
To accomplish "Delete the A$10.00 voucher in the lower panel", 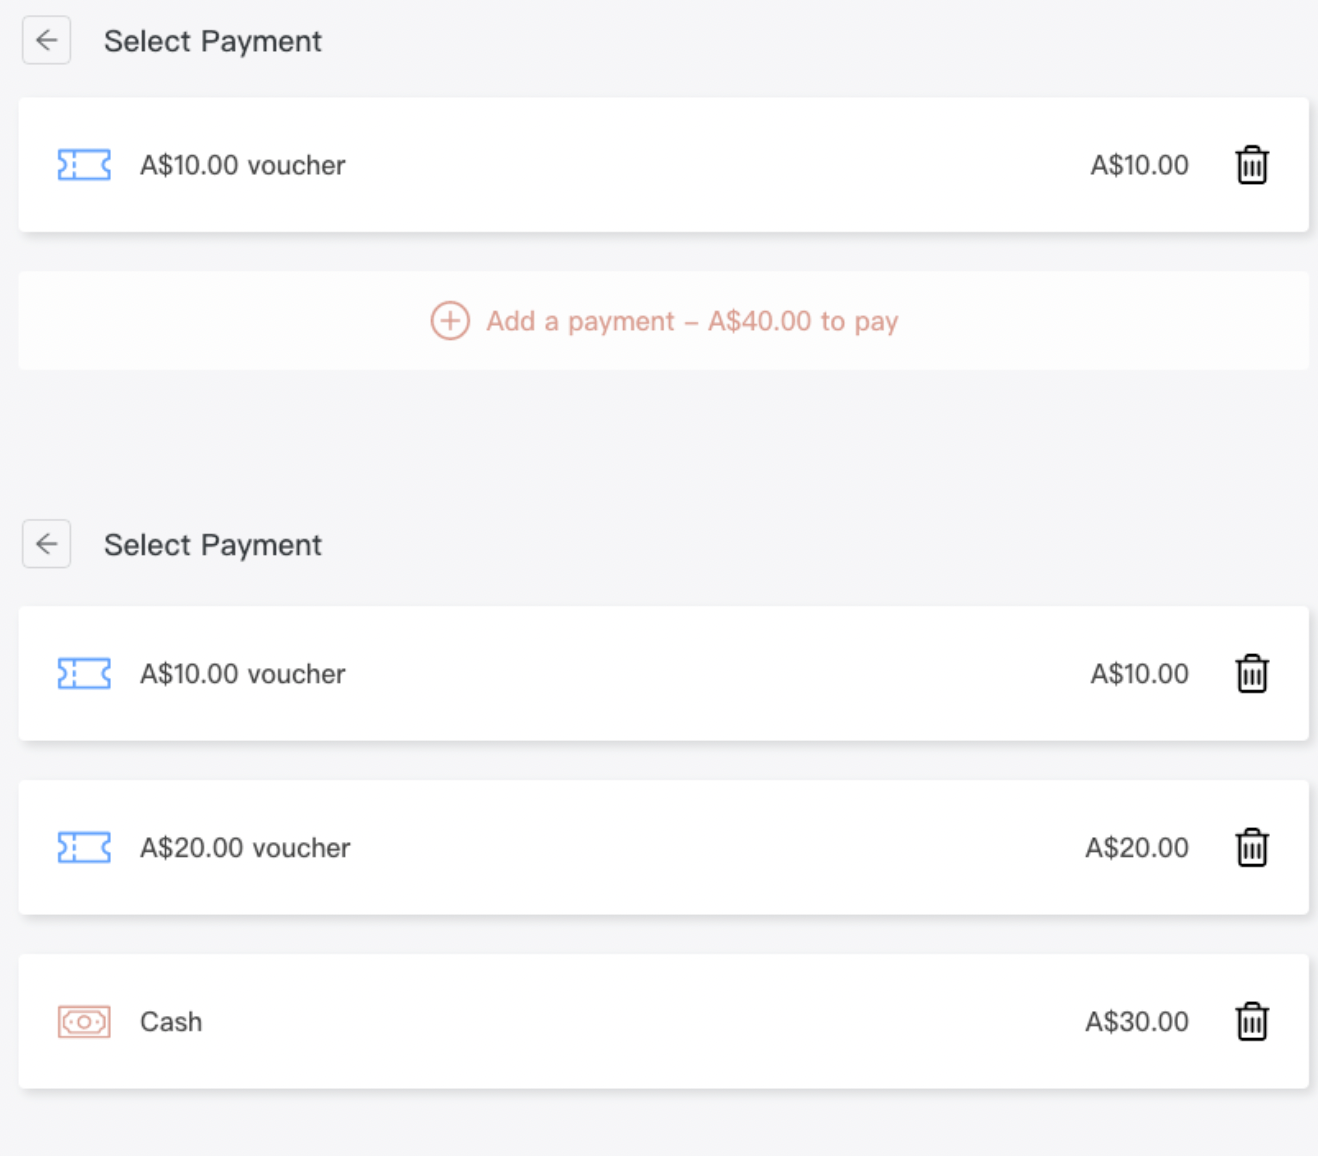I will click(x=1252, y=673).
